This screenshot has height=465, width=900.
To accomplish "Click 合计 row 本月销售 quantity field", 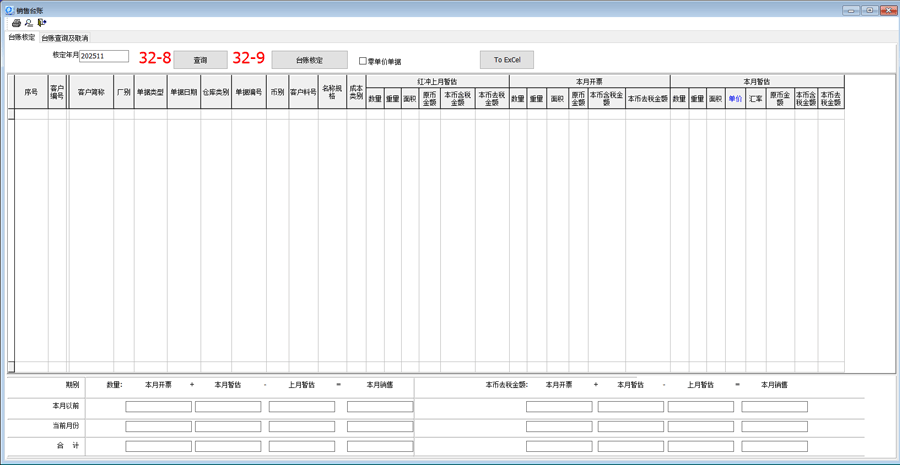I will pos(379,446).
